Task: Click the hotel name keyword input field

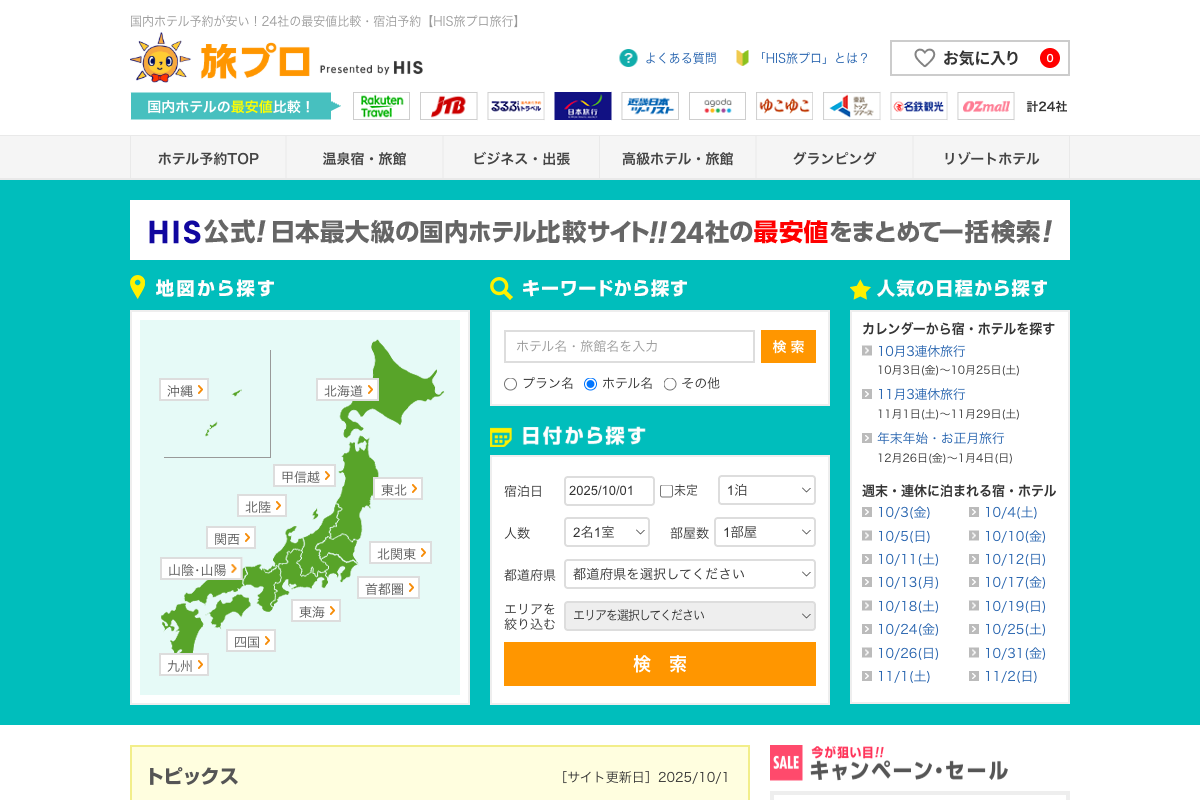Action: coord(629,346)
